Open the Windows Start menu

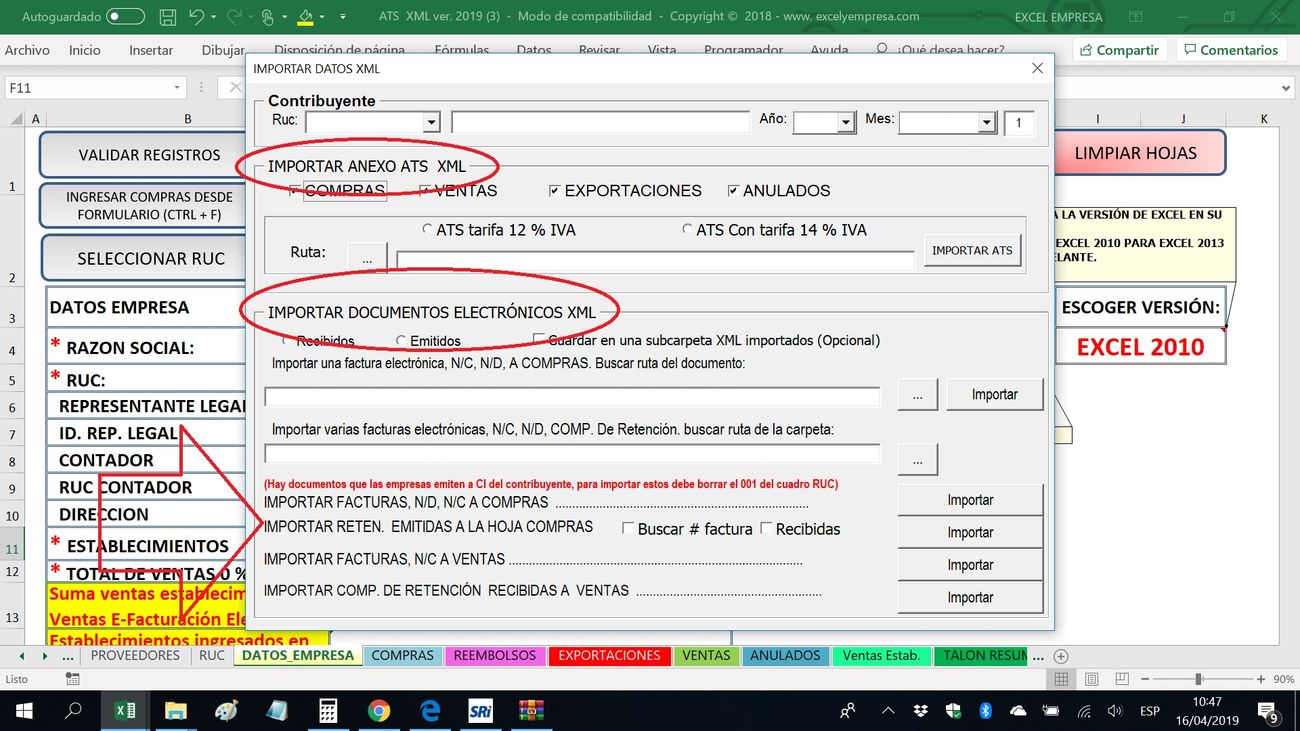[x=24, y=711]
